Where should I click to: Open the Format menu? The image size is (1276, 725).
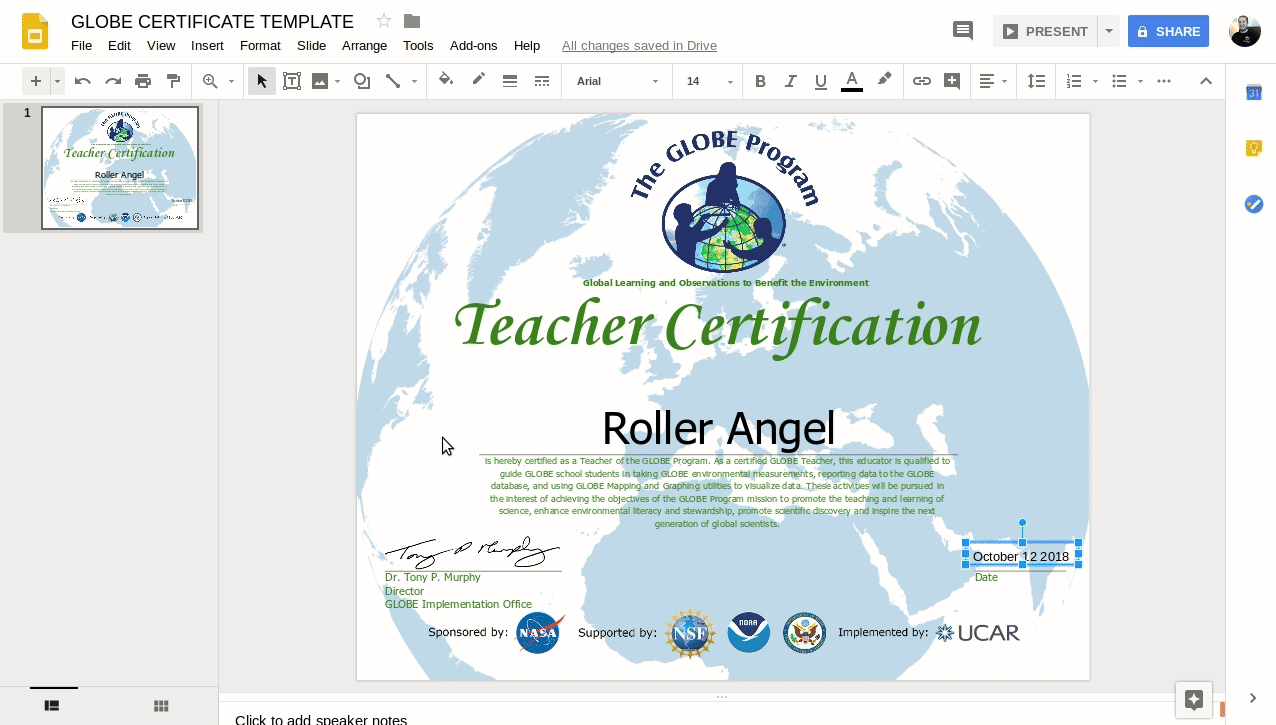(260, 45)
